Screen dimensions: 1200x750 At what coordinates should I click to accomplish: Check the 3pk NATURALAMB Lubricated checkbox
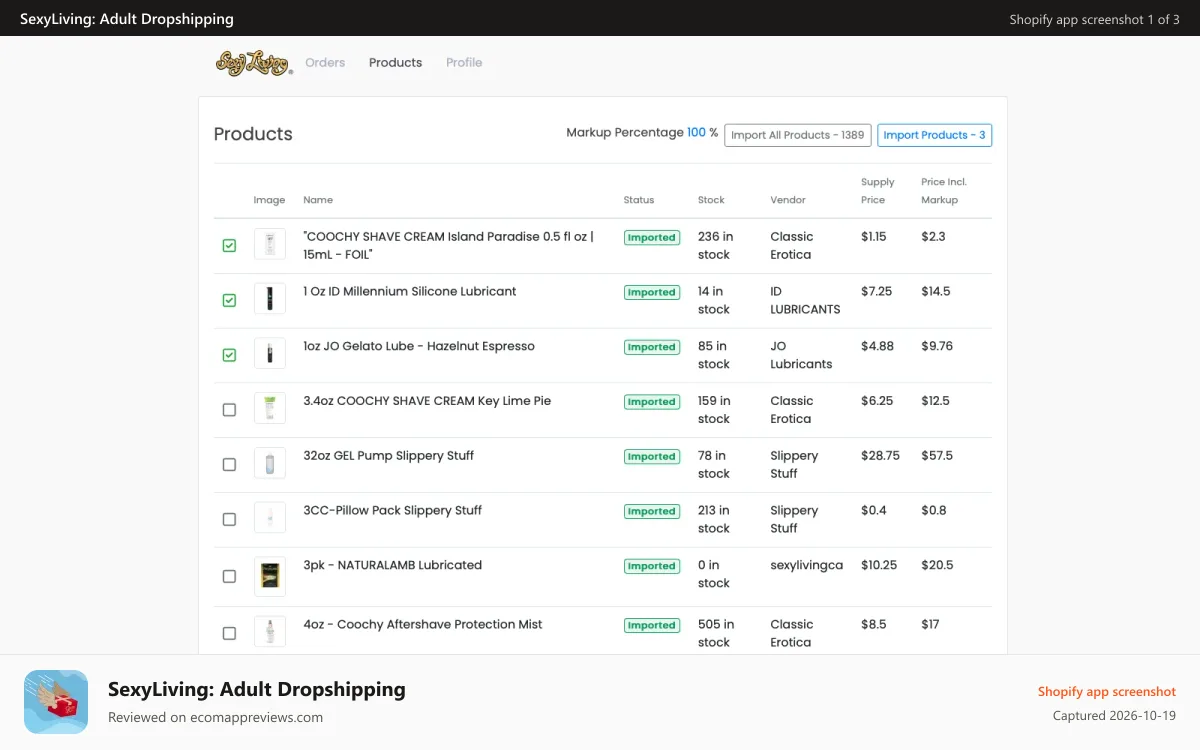point(229,576)
